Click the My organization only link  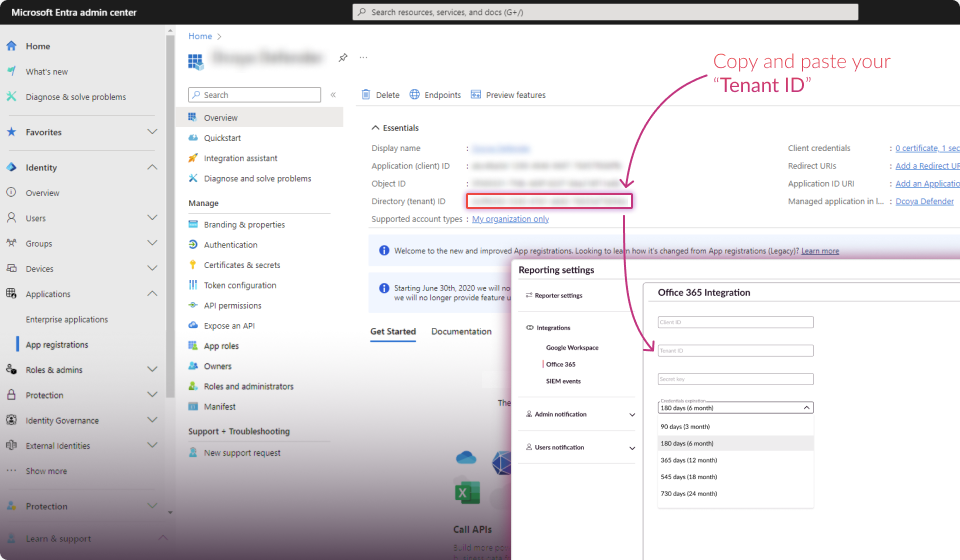point(510,219)
